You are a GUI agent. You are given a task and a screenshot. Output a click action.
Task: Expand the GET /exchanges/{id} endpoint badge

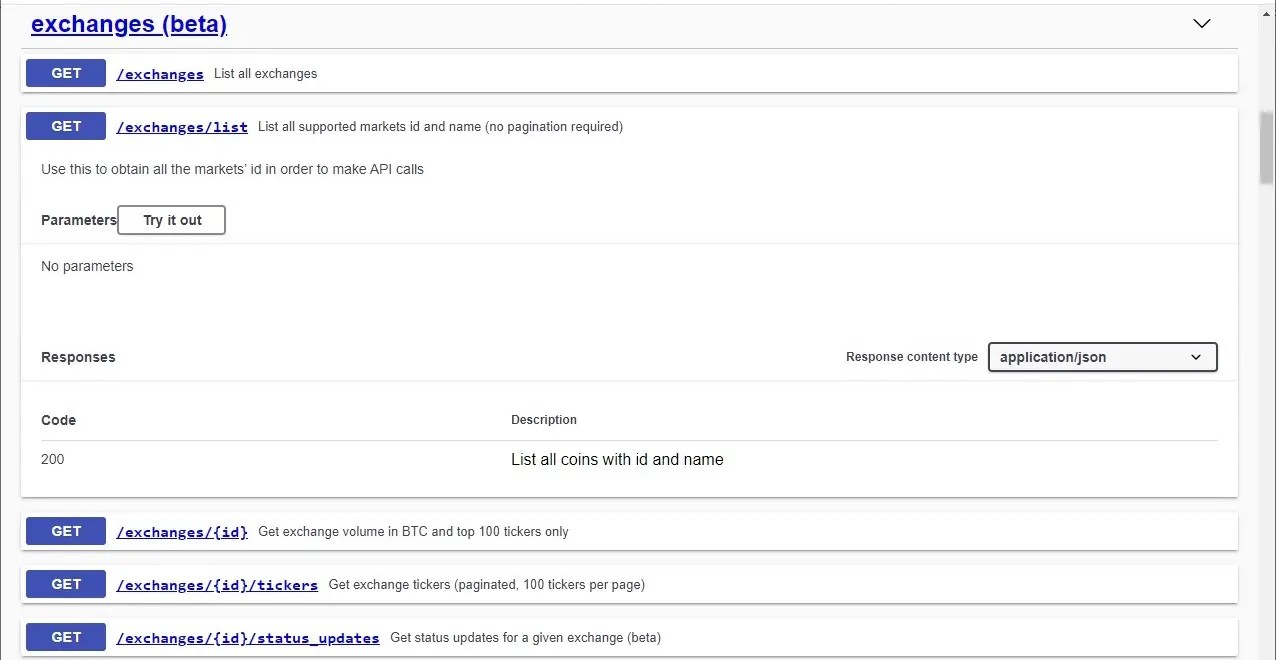(x=66, y=531)
